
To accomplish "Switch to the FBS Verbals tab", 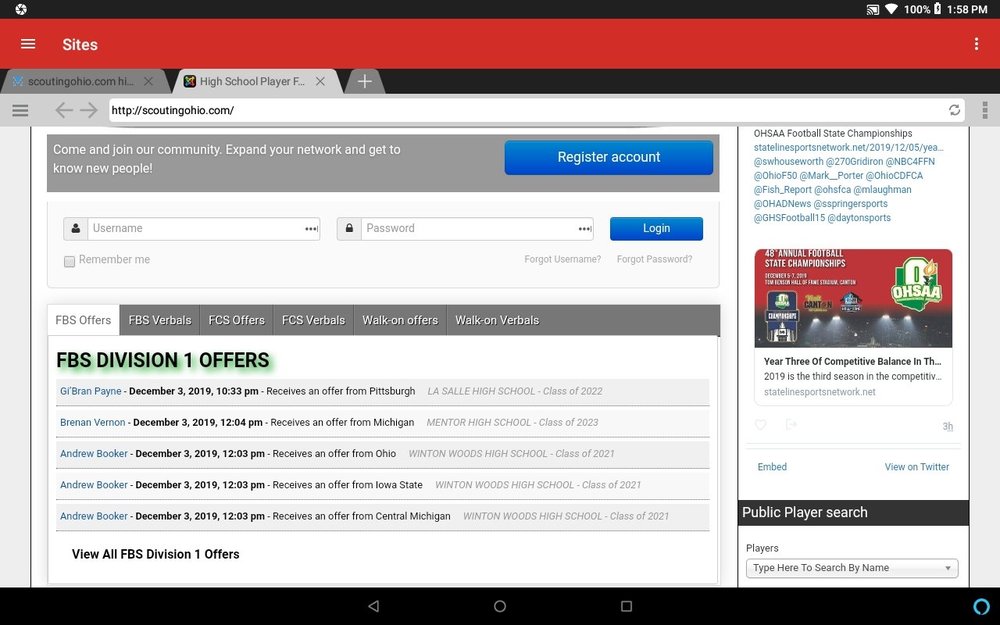I will (x=159, y=320).
